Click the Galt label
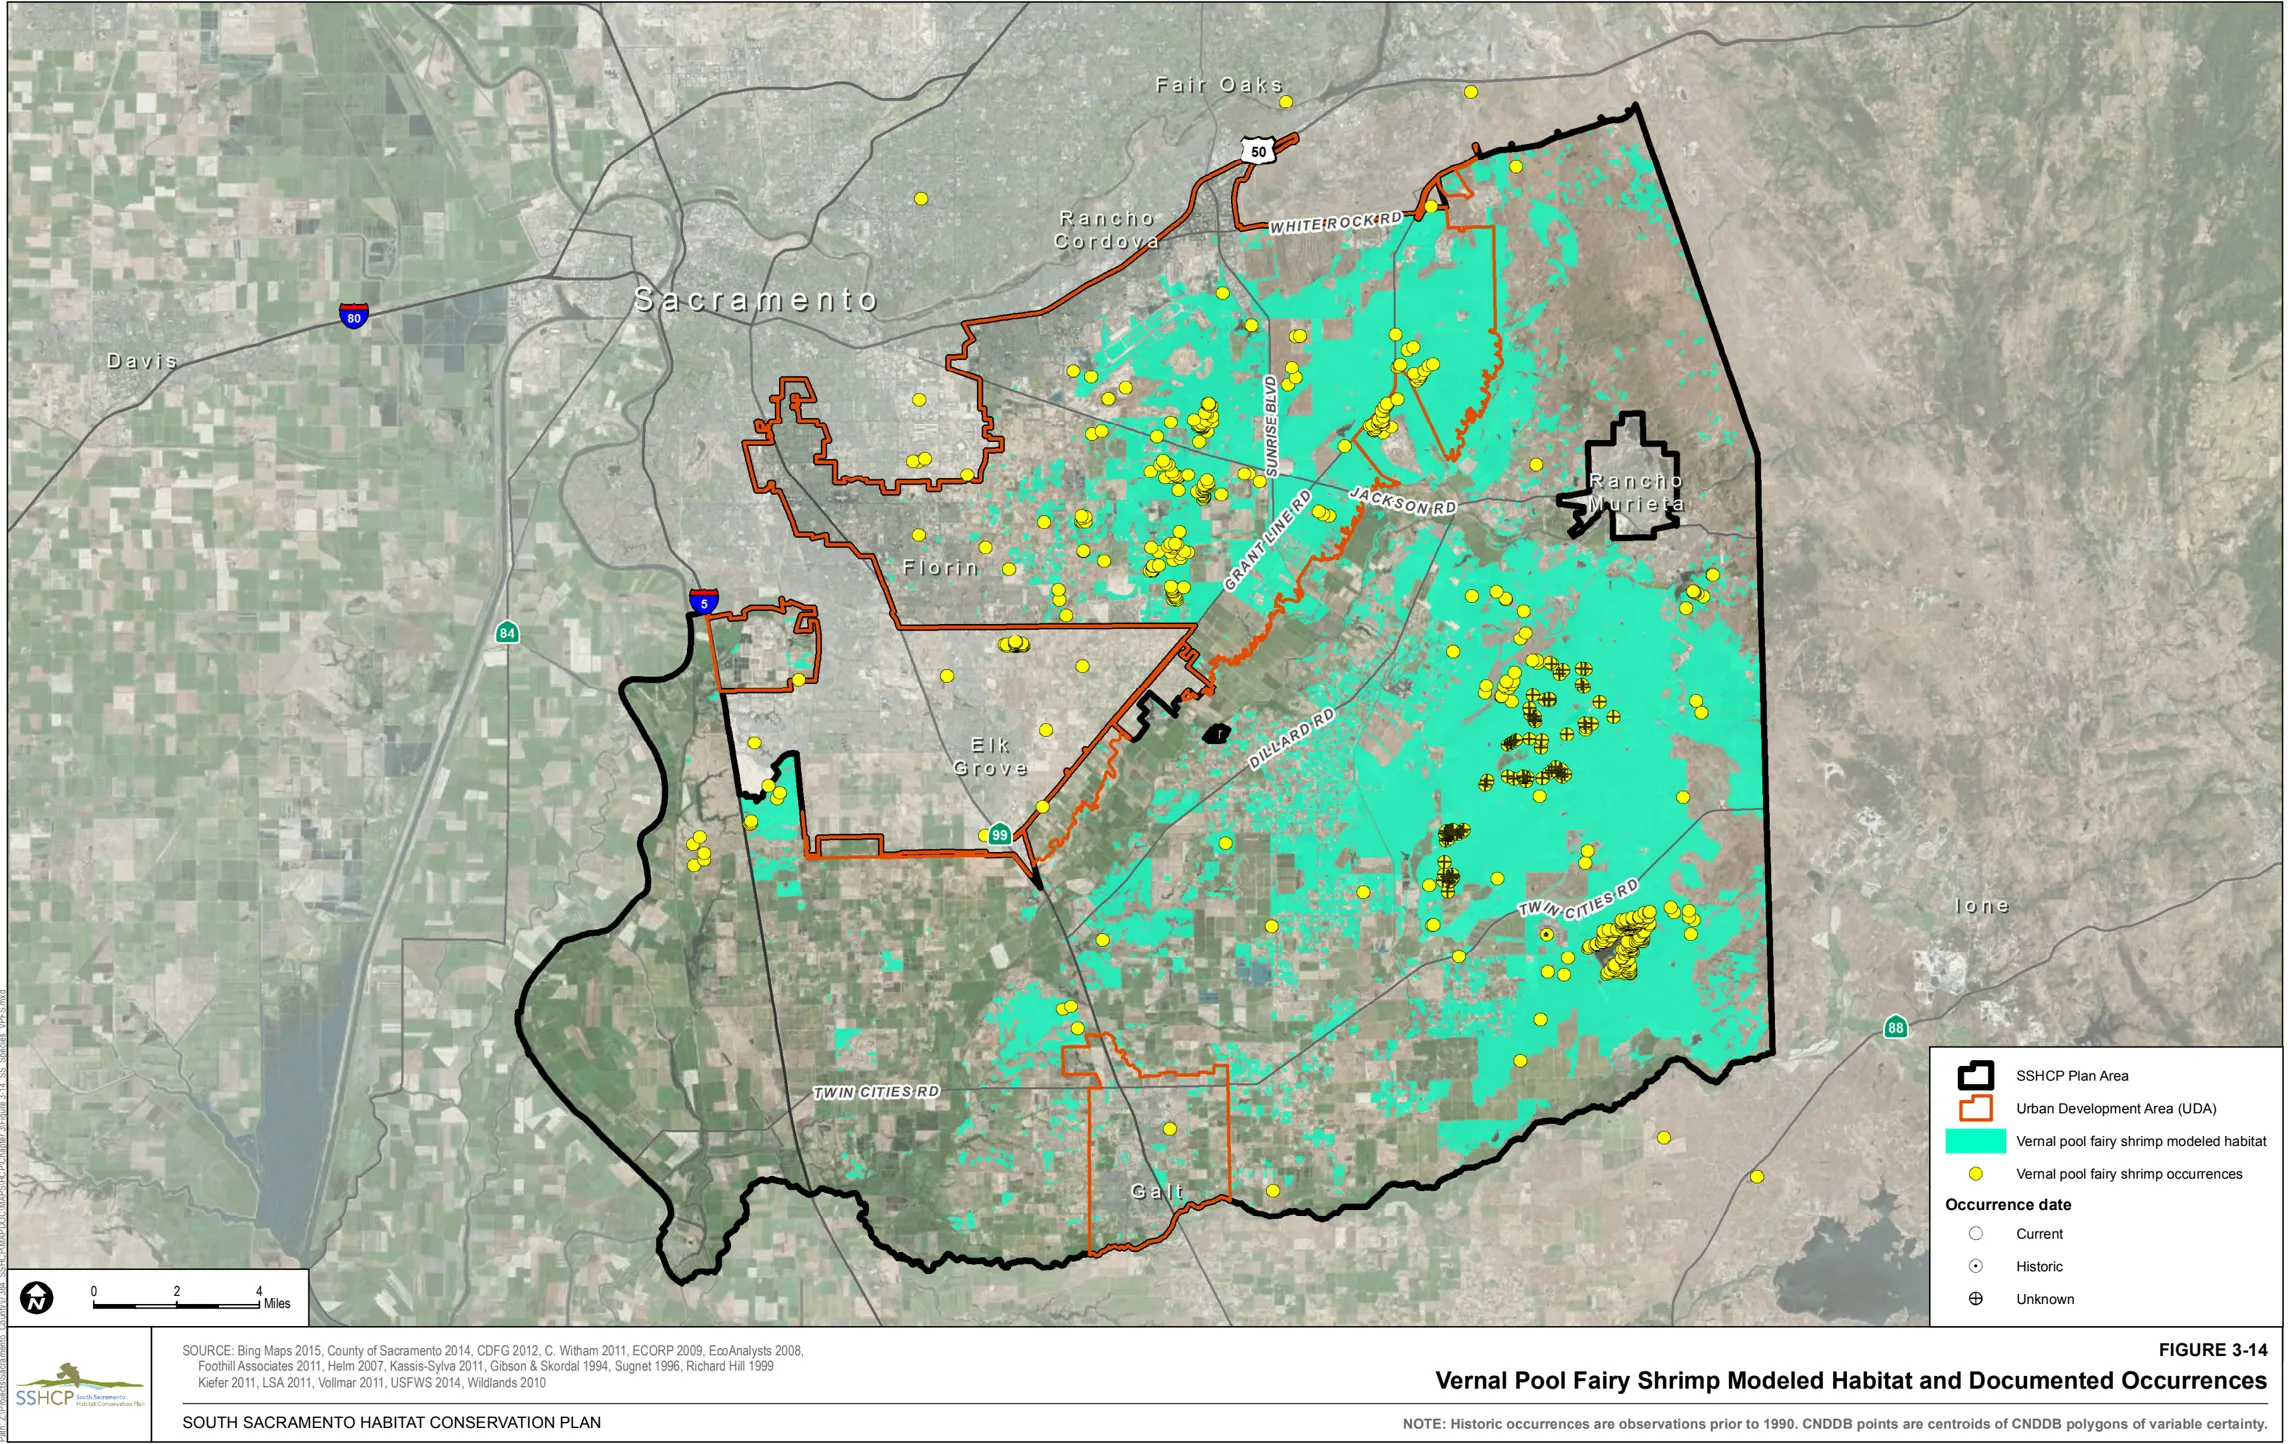2288x1444 pixels. click(x=1157, y=1191)
